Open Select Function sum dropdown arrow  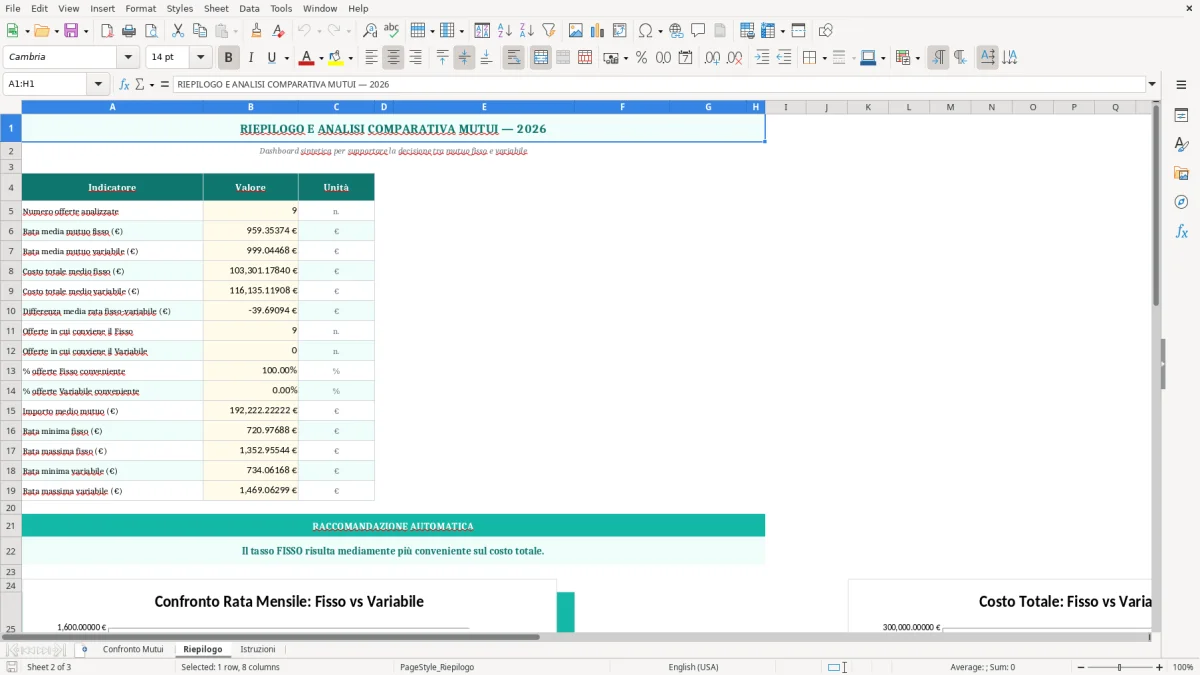coord(152,84)
